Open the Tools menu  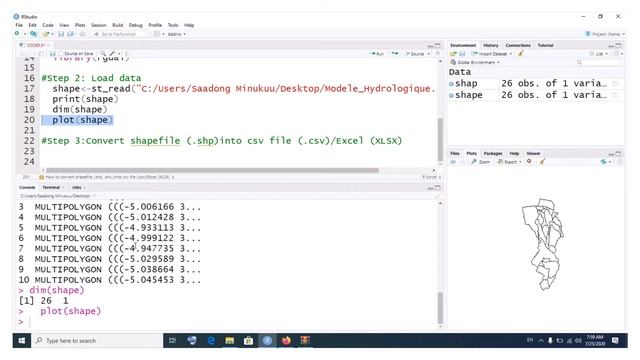click(x=173, y=25)
